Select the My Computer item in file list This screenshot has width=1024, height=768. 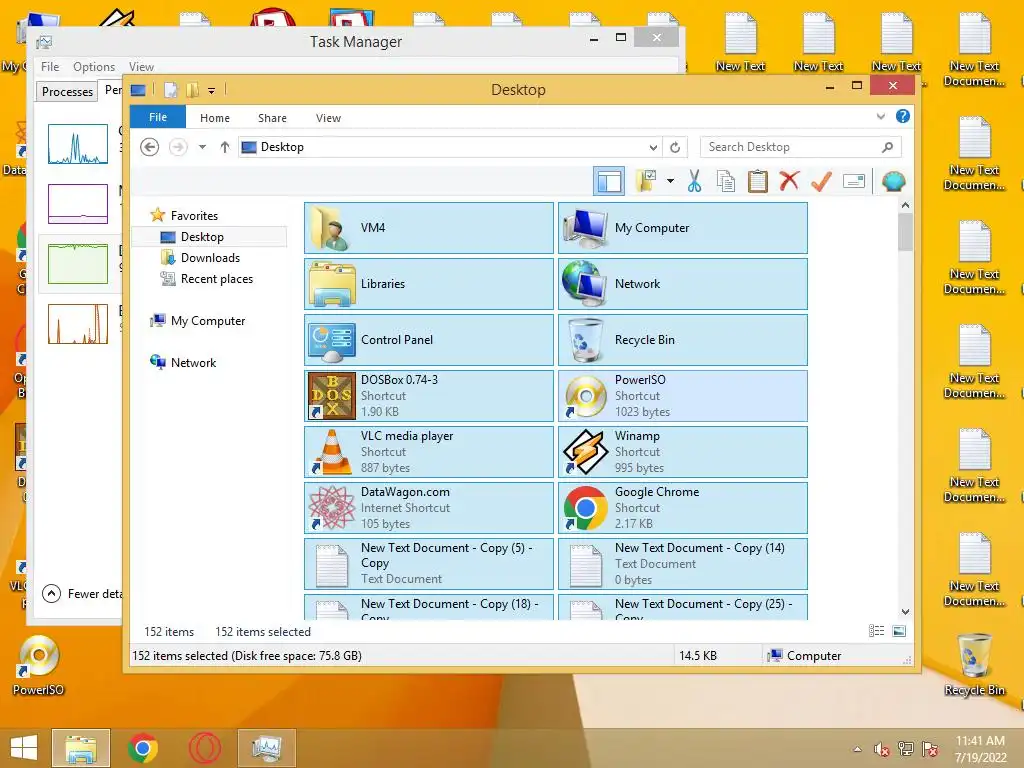coord(682,228)
